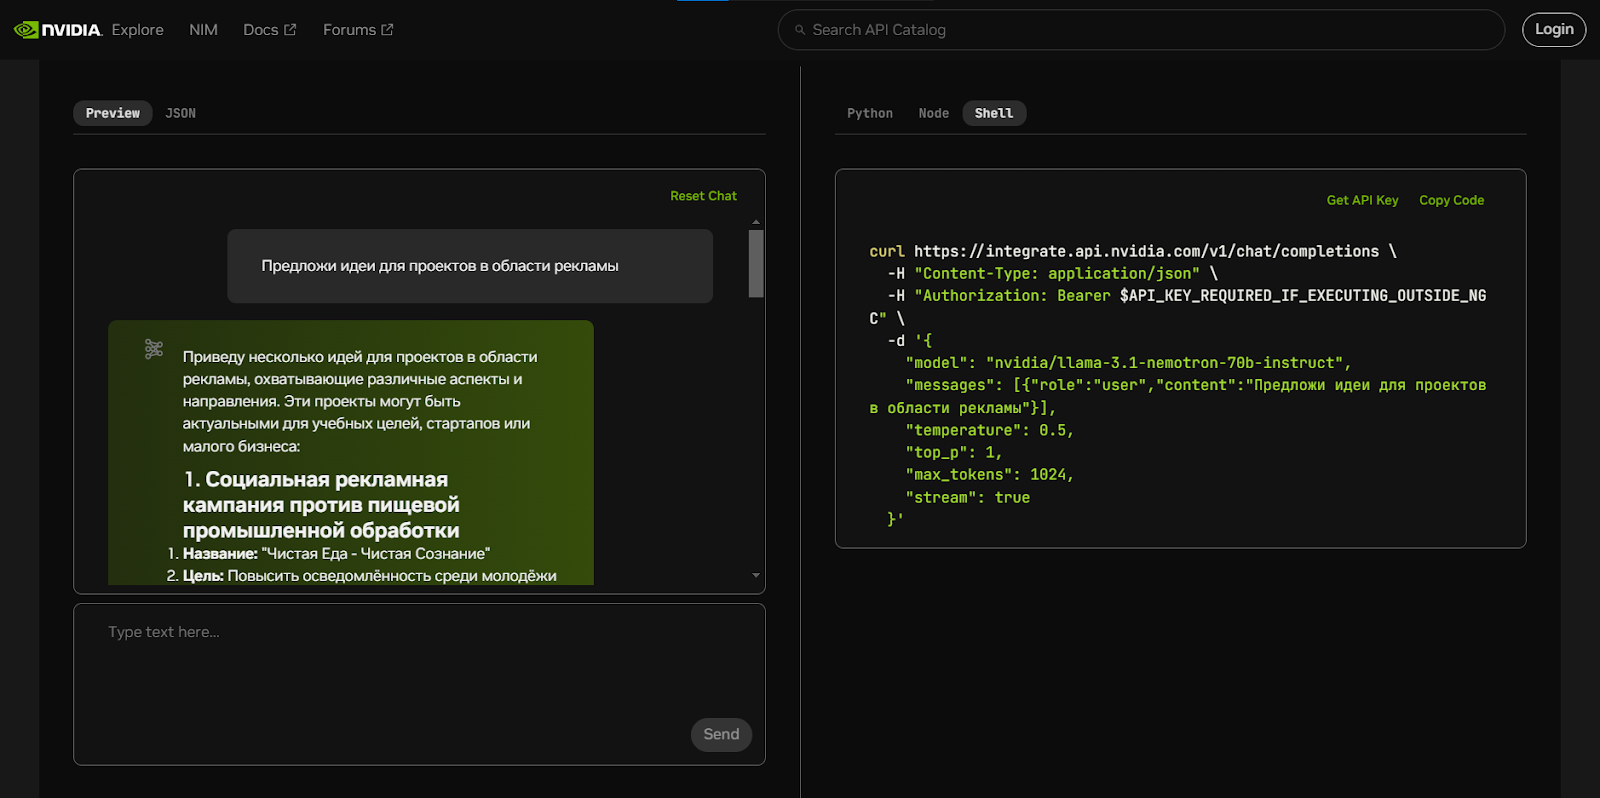Click the chat scrollbar up arrow
Viewport: 1600px width, 798px height.
point(756,222)
